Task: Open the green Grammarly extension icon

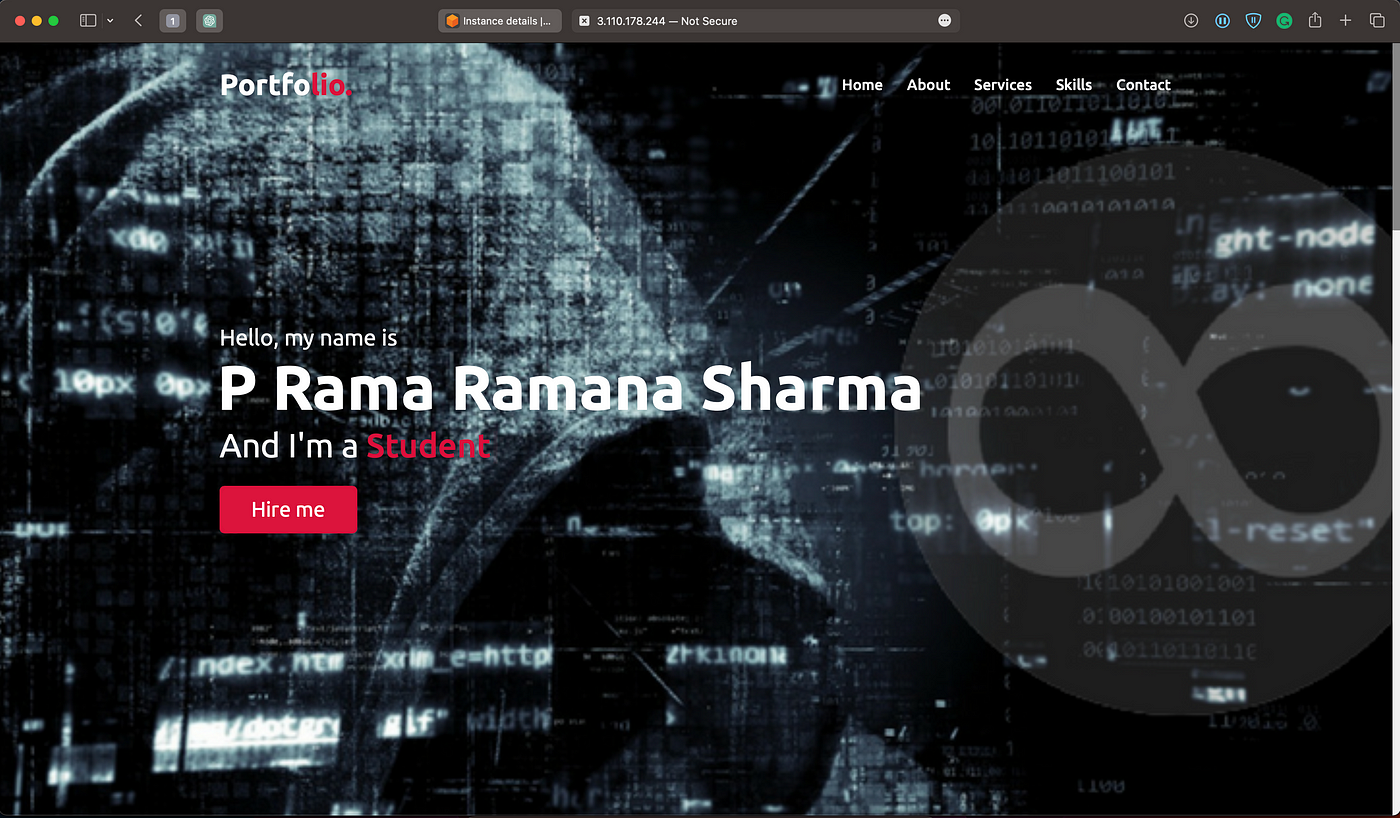Action: [x=1284, y=21]
